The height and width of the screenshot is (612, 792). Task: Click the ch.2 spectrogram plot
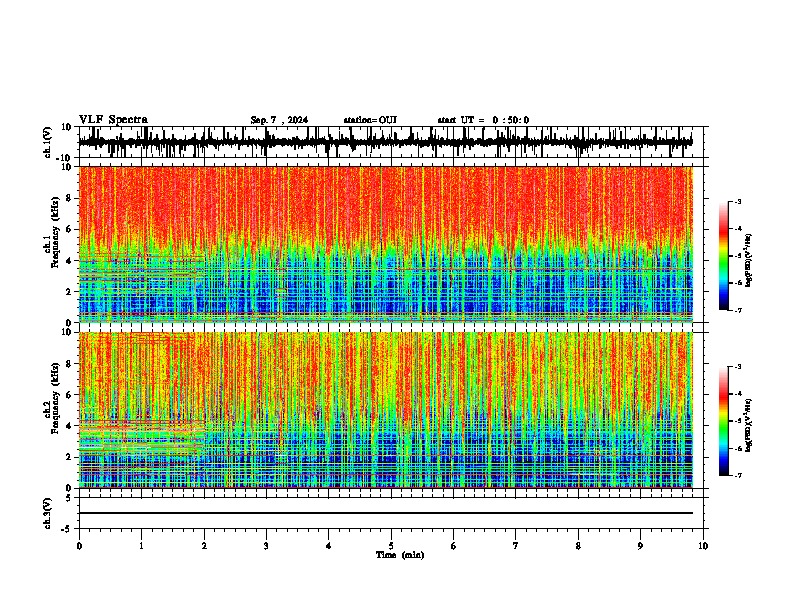386,410
